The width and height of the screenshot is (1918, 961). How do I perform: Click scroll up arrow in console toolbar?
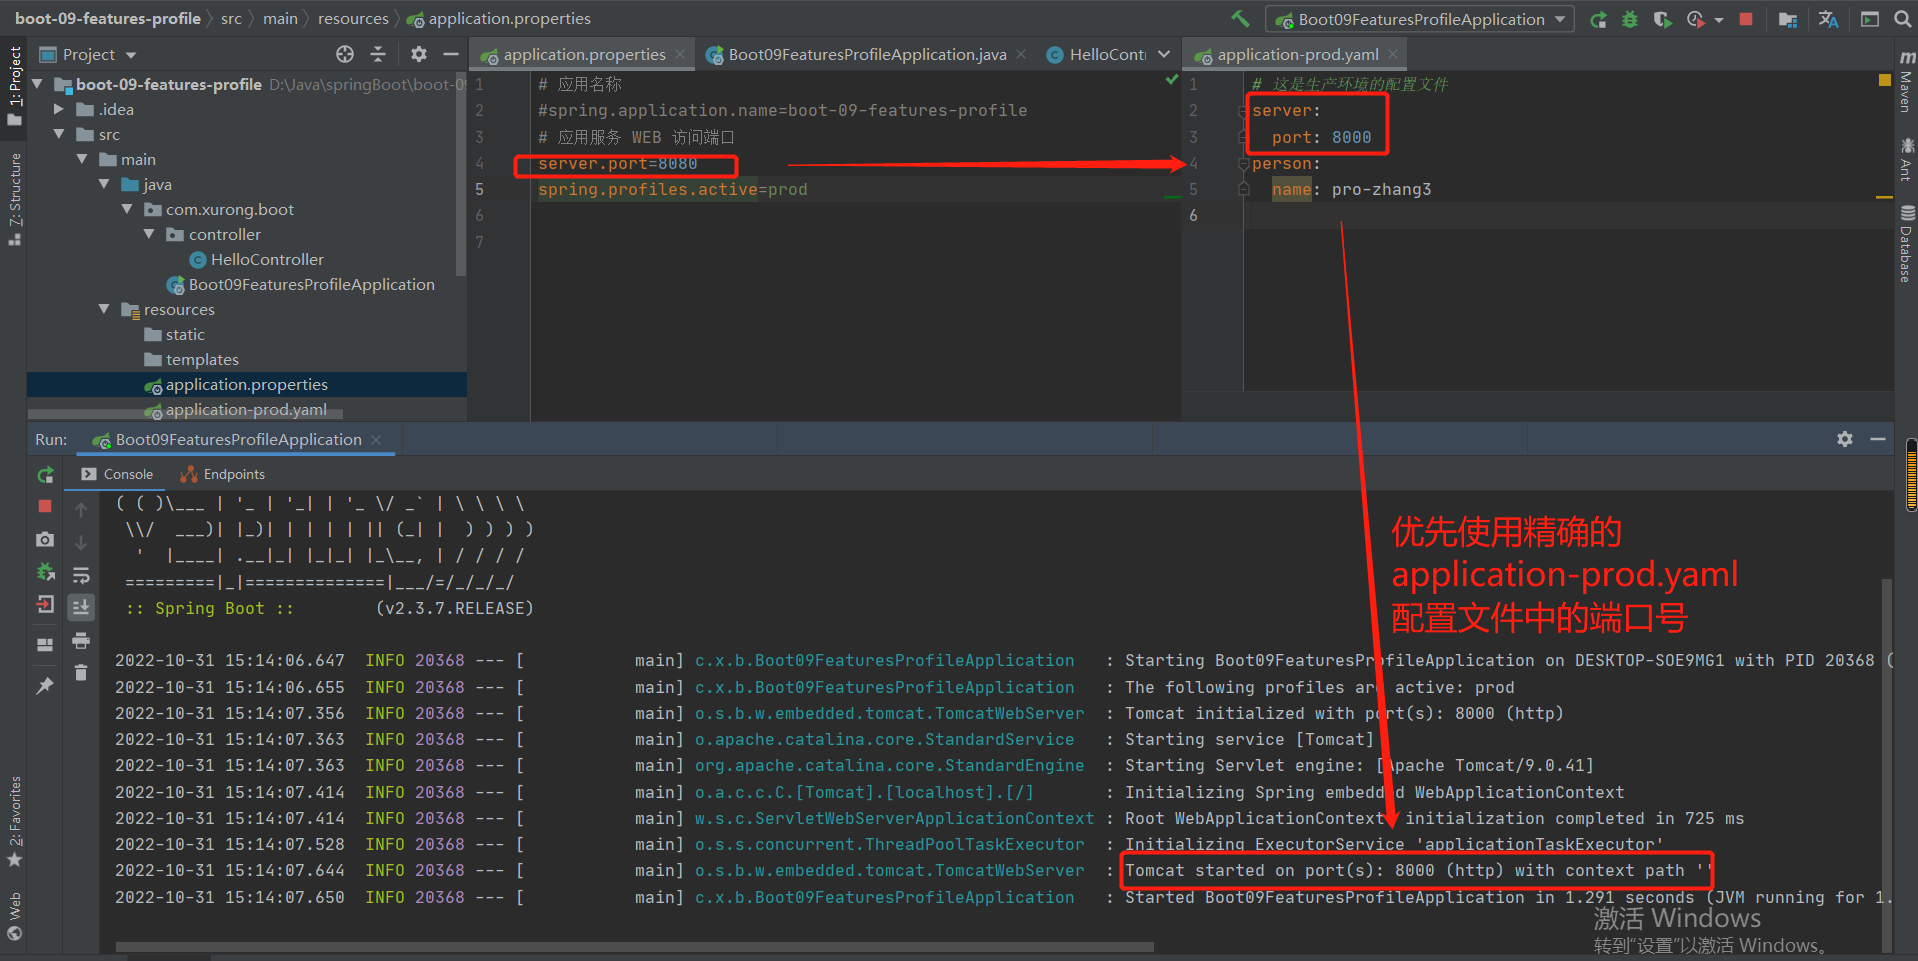81,510
